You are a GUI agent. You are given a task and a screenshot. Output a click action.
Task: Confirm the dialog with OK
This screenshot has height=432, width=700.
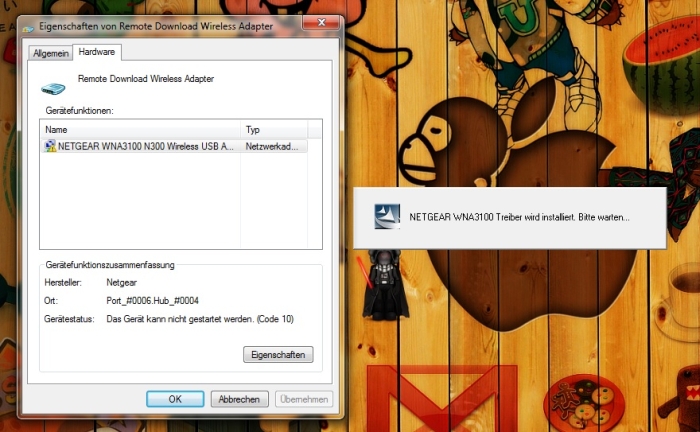pyautogui.click(x=175, y=399)
